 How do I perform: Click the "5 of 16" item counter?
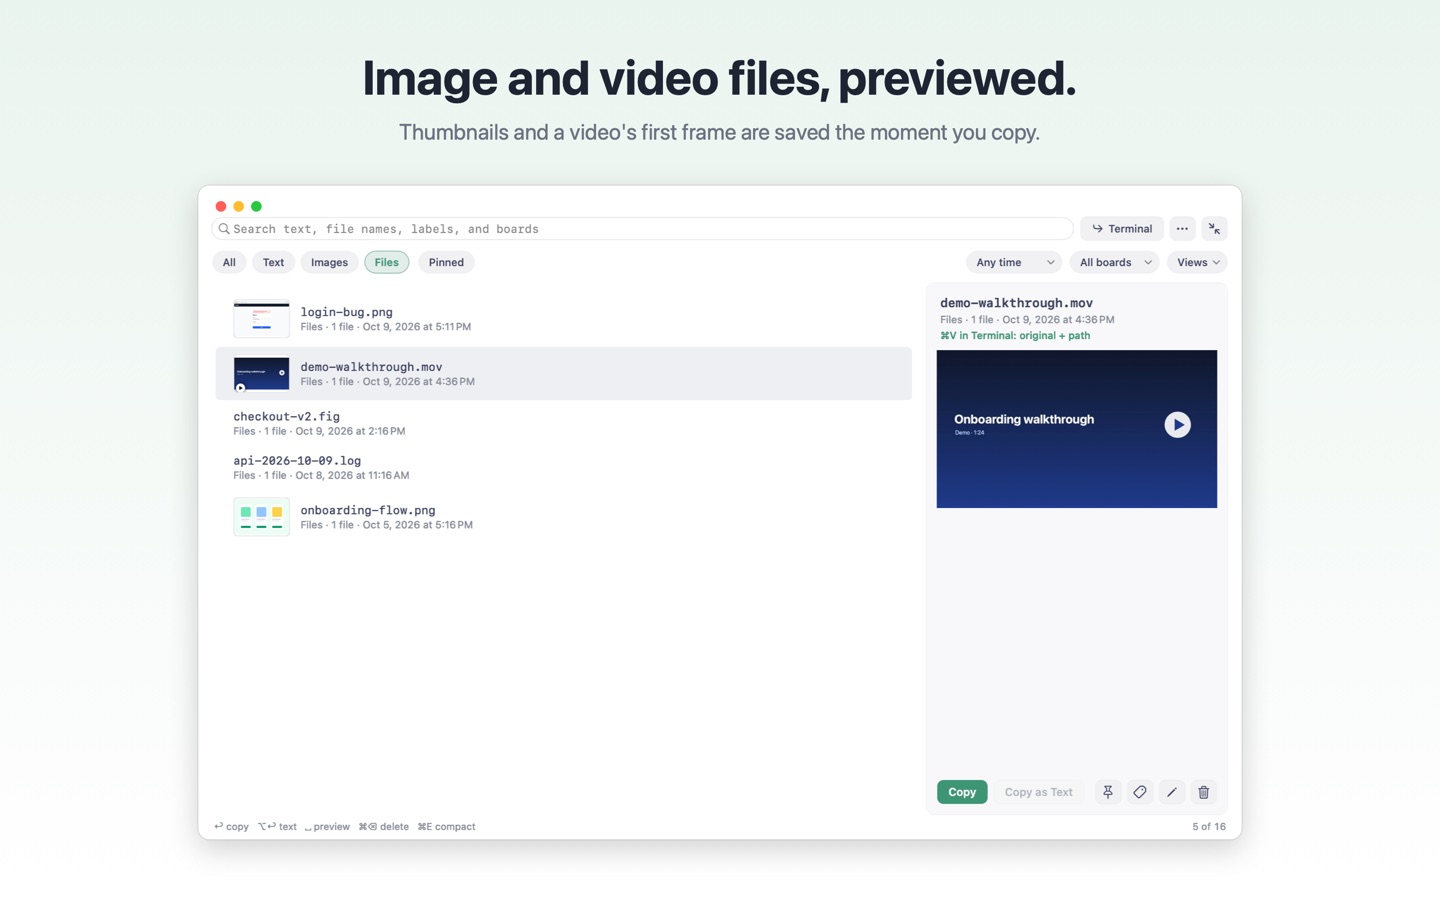pos(1209,827)
